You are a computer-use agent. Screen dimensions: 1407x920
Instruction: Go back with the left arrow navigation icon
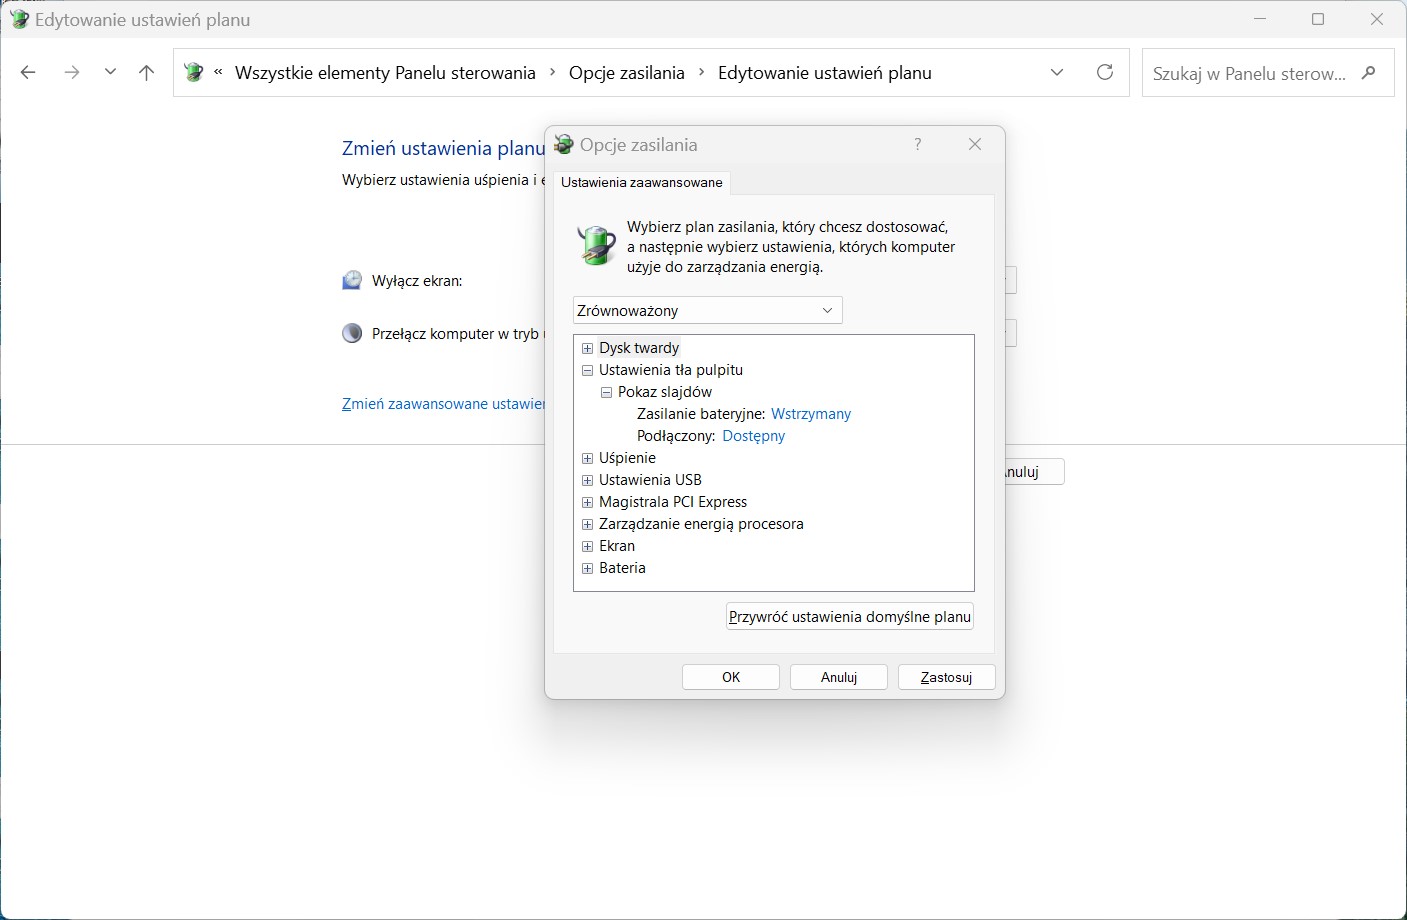click(28, 73)
